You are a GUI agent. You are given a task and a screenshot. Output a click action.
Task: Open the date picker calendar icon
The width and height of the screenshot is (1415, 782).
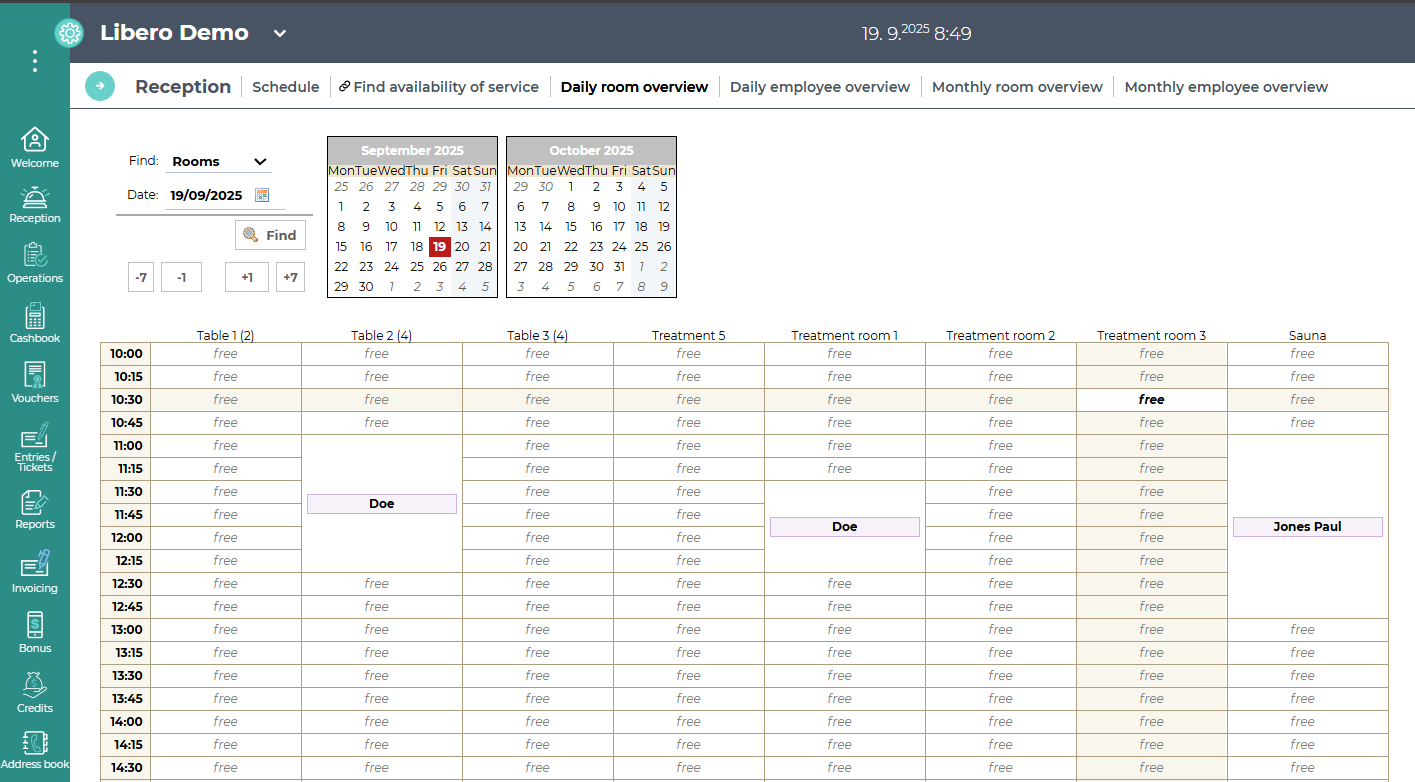[x=262, y=195]
